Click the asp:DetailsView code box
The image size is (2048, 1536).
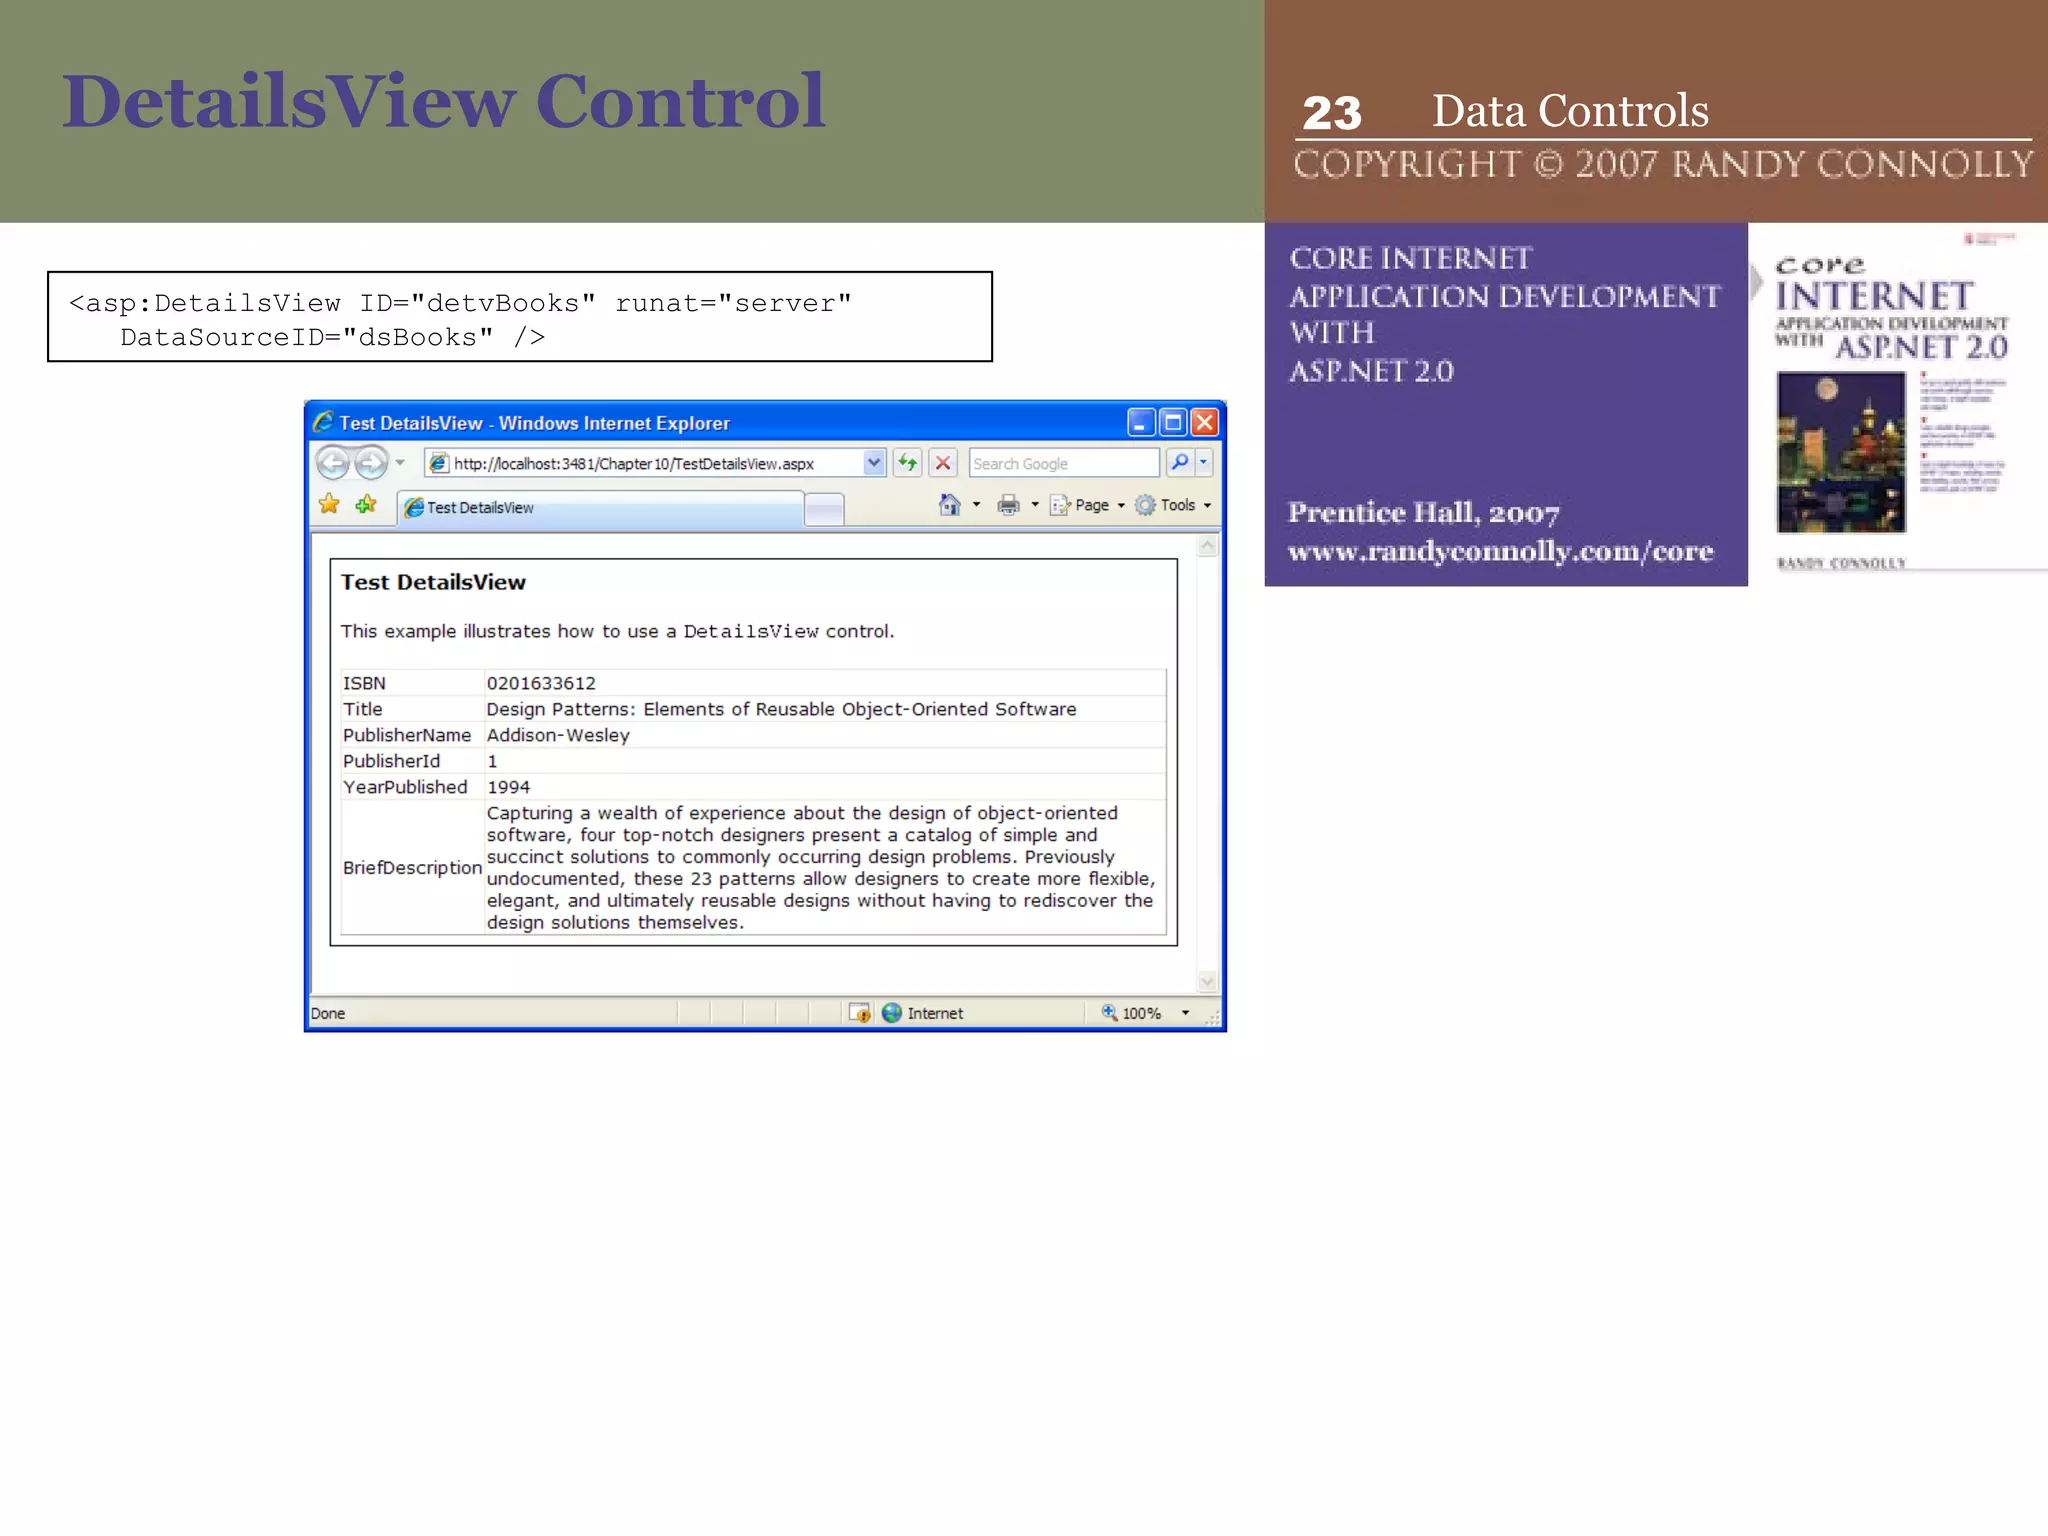click(x=520, y=316)
